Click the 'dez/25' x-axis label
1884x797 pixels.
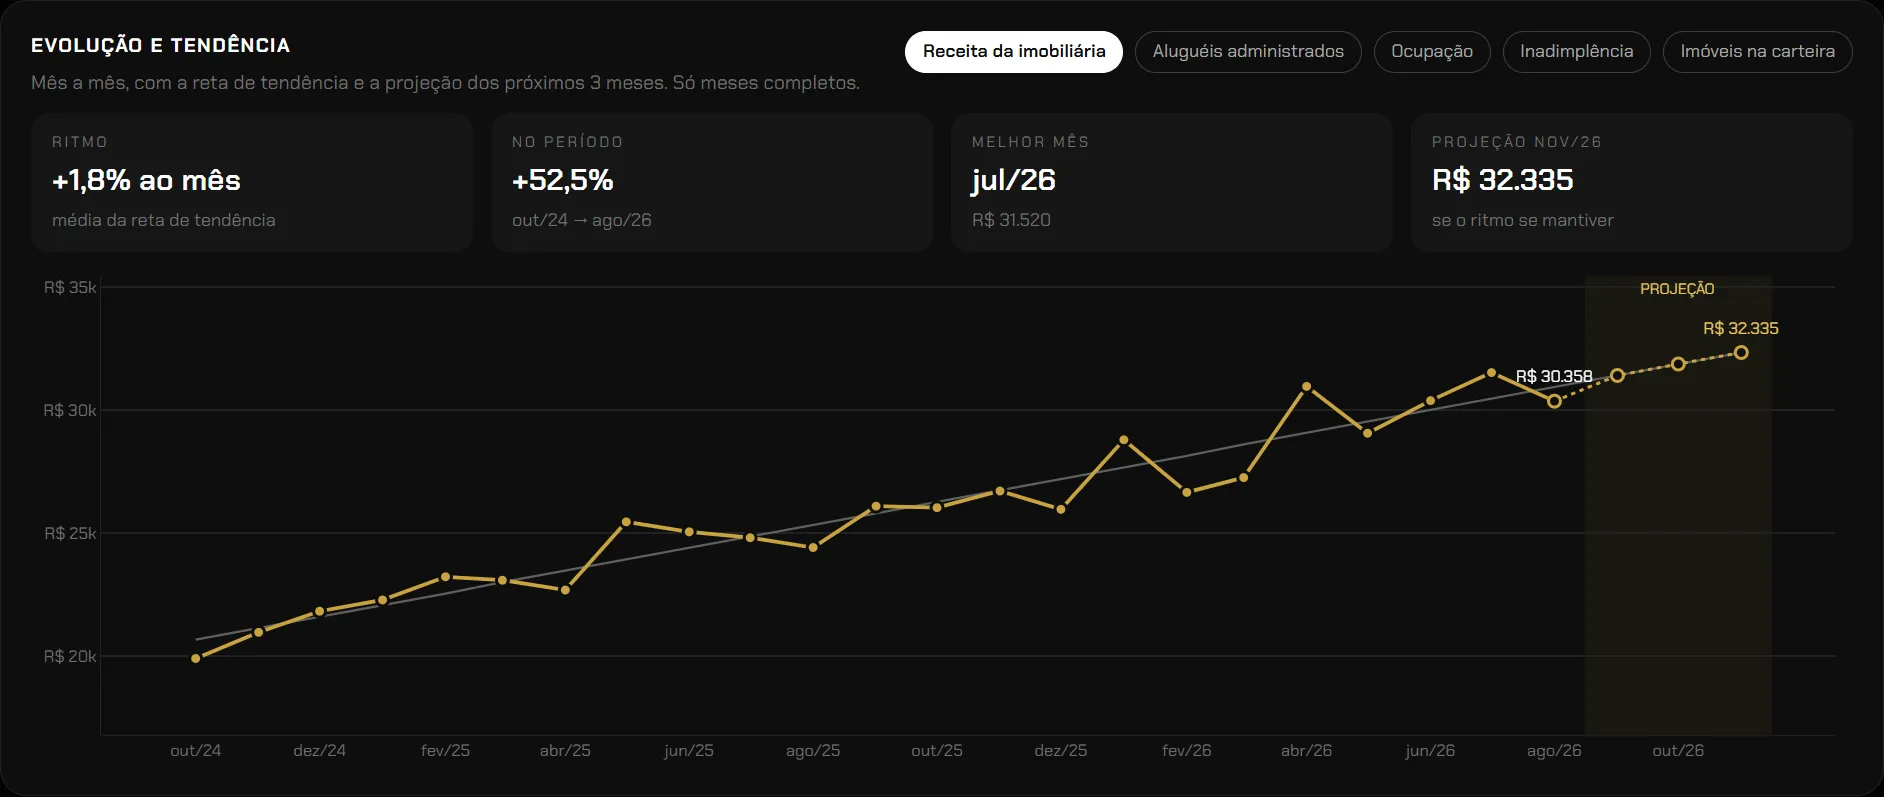coord(1061,750)
